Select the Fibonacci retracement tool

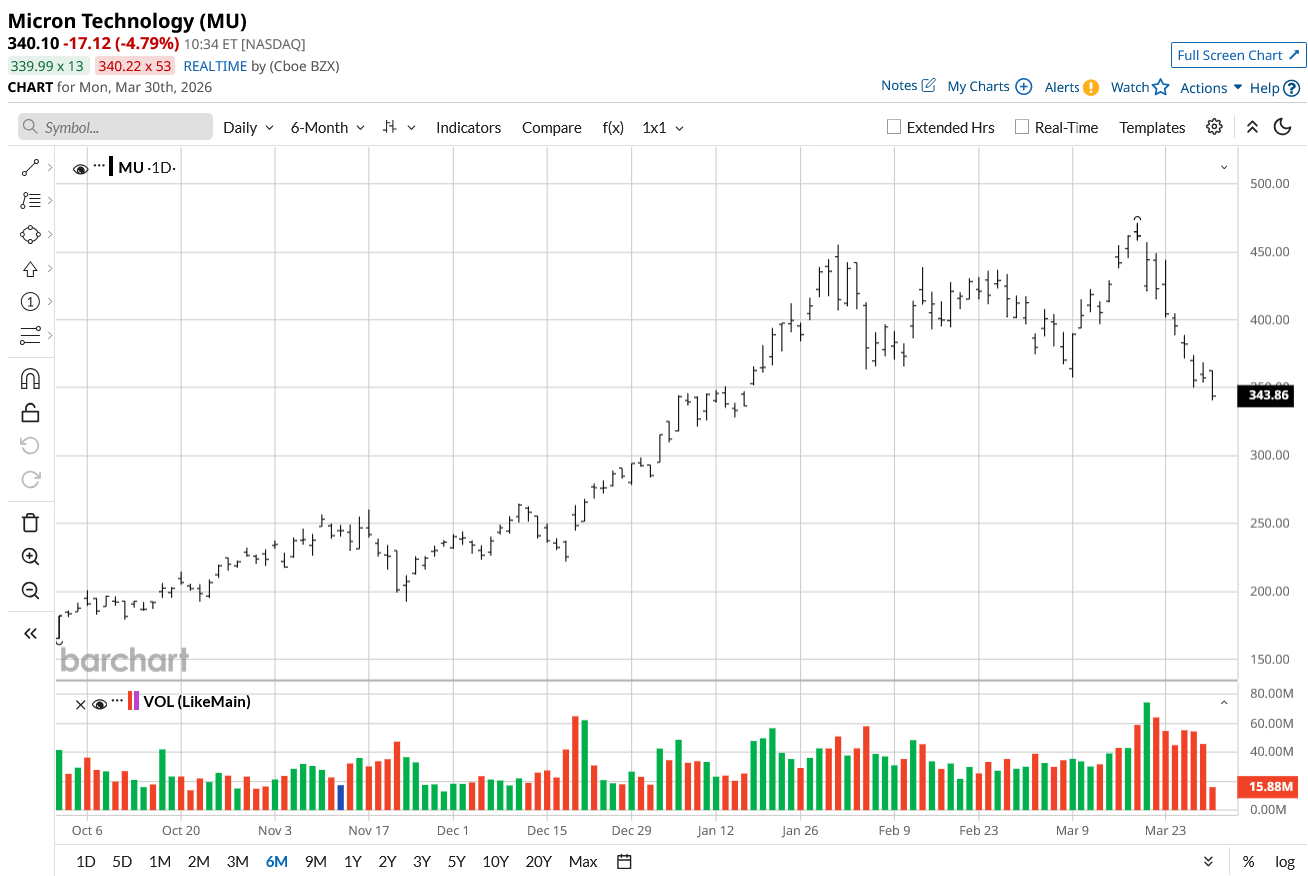[30, 201]
